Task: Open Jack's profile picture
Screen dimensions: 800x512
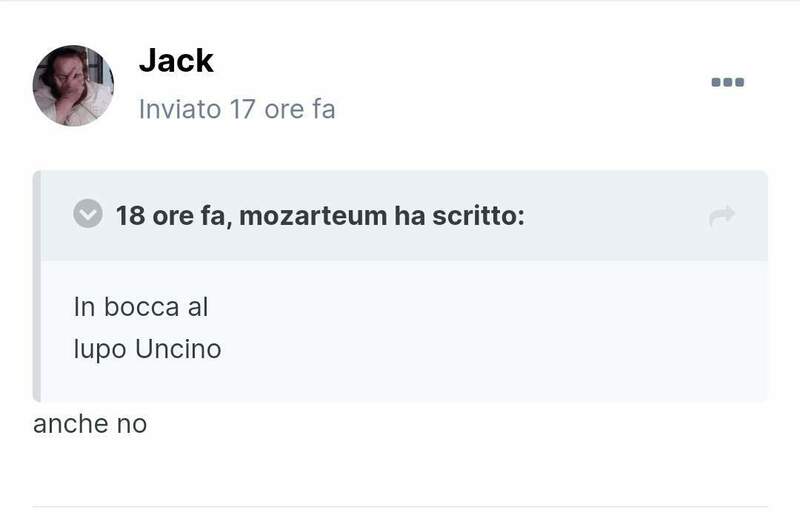Action: click(x=73, y=86)
